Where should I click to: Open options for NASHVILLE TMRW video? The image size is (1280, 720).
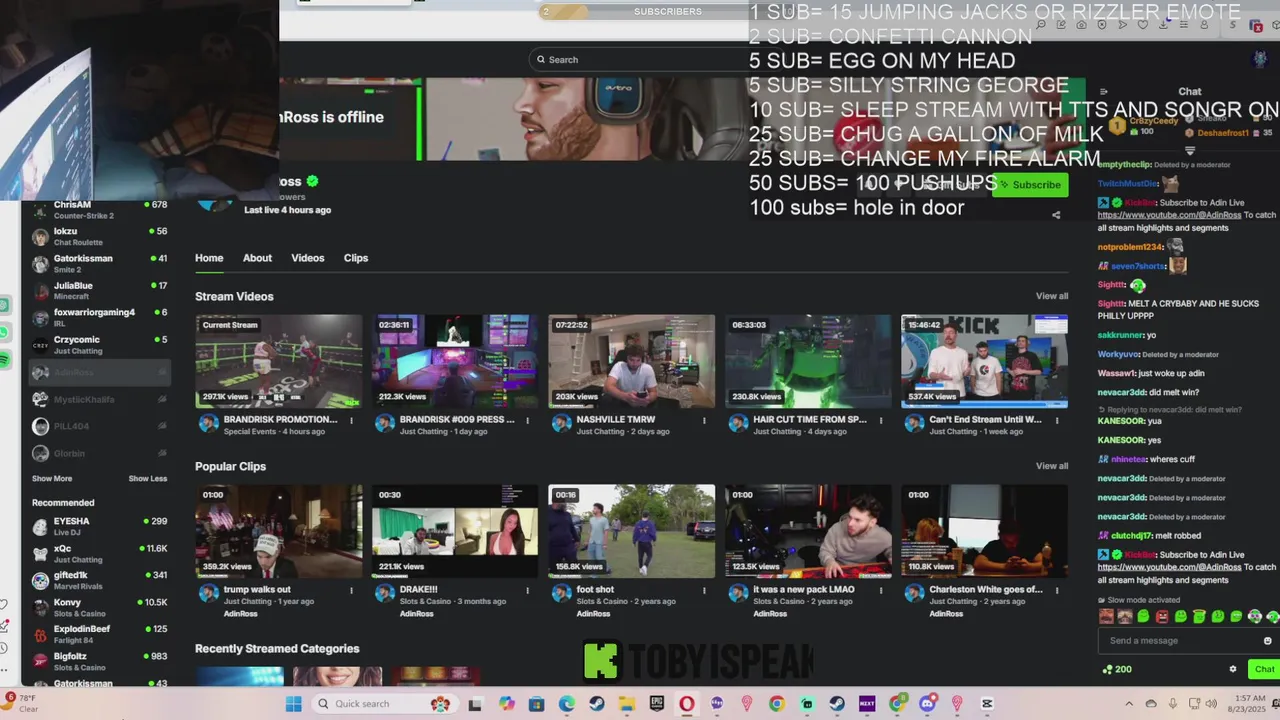click(704, 420)
